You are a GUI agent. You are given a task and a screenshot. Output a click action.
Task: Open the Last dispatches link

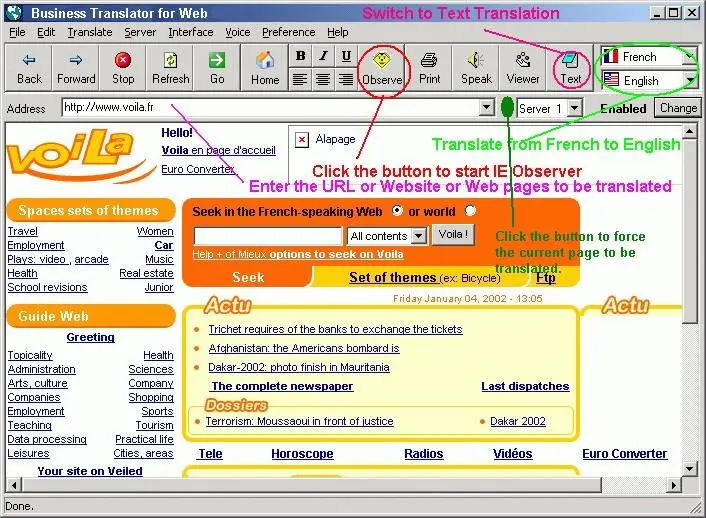tap(525, 386)
